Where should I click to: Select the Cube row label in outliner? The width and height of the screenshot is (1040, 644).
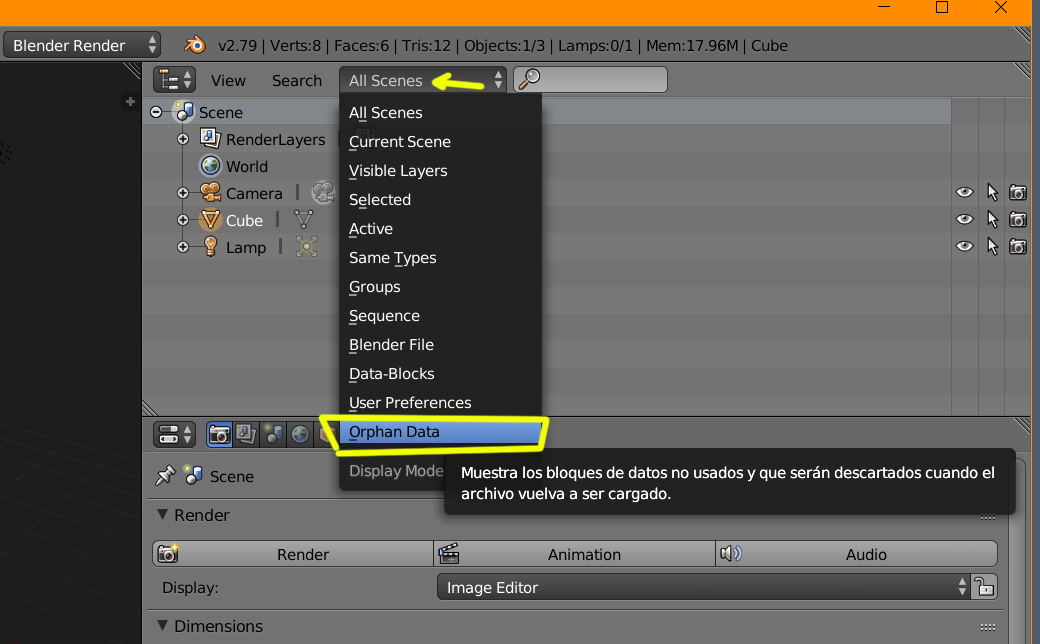click(x=244, y=220)
